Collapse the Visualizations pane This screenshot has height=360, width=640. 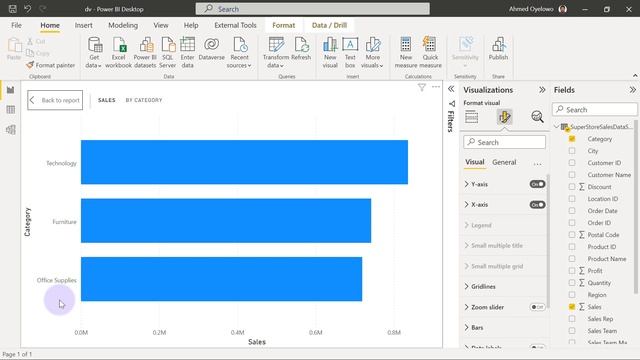point(542,90)
